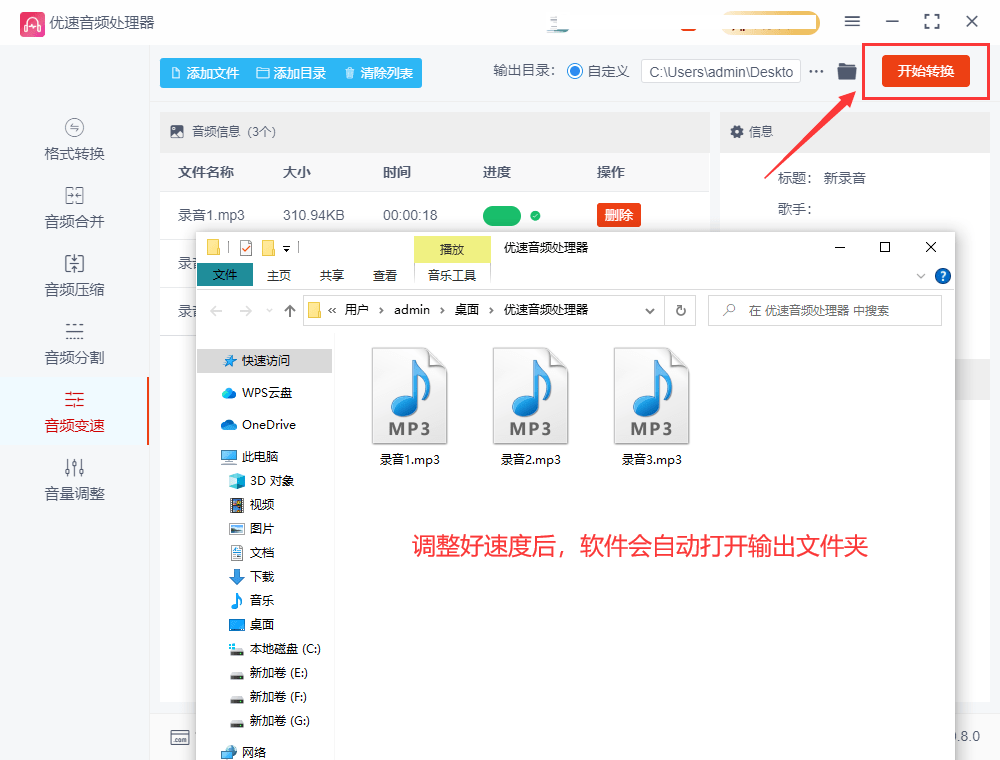Image resolution: width=1000 pixels, height=760 pixels.
Task: Select 快速访问 in navigation pane
Action: [x=265, y=361]
